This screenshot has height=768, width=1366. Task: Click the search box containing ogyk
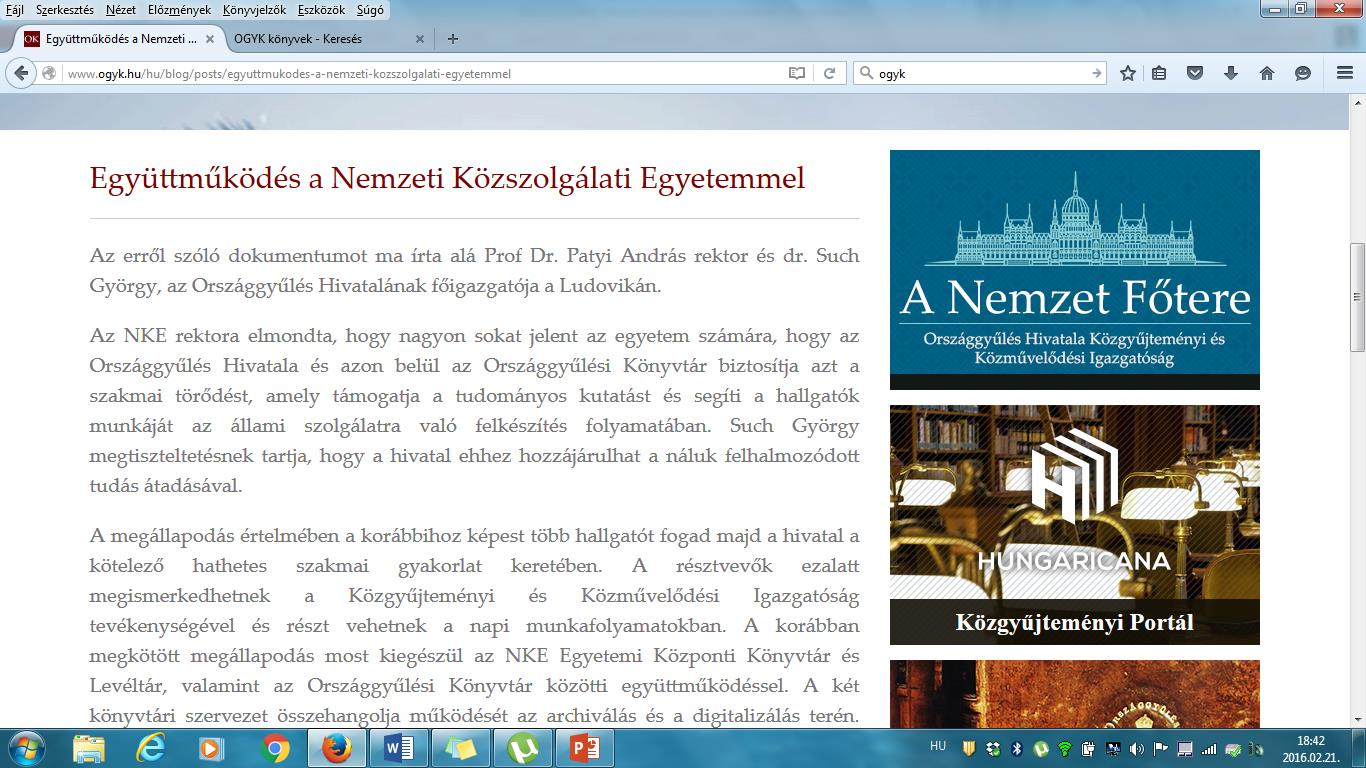[980, 73]
